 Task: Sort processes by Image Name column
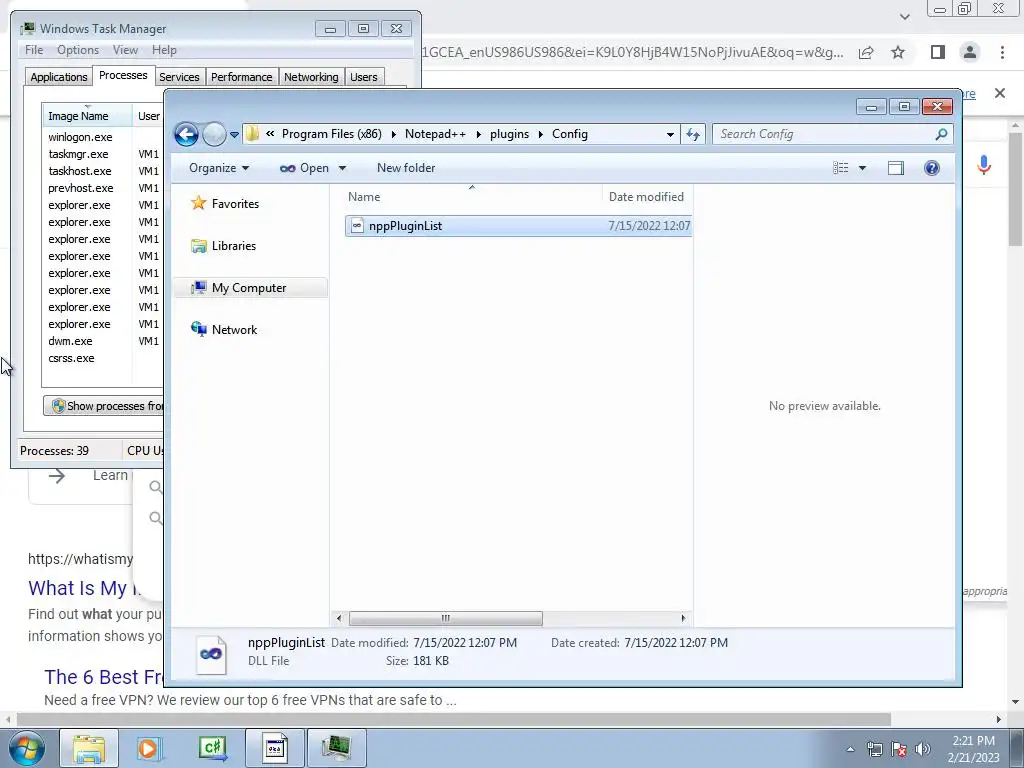pyautogui.click(x=87, y=116)
